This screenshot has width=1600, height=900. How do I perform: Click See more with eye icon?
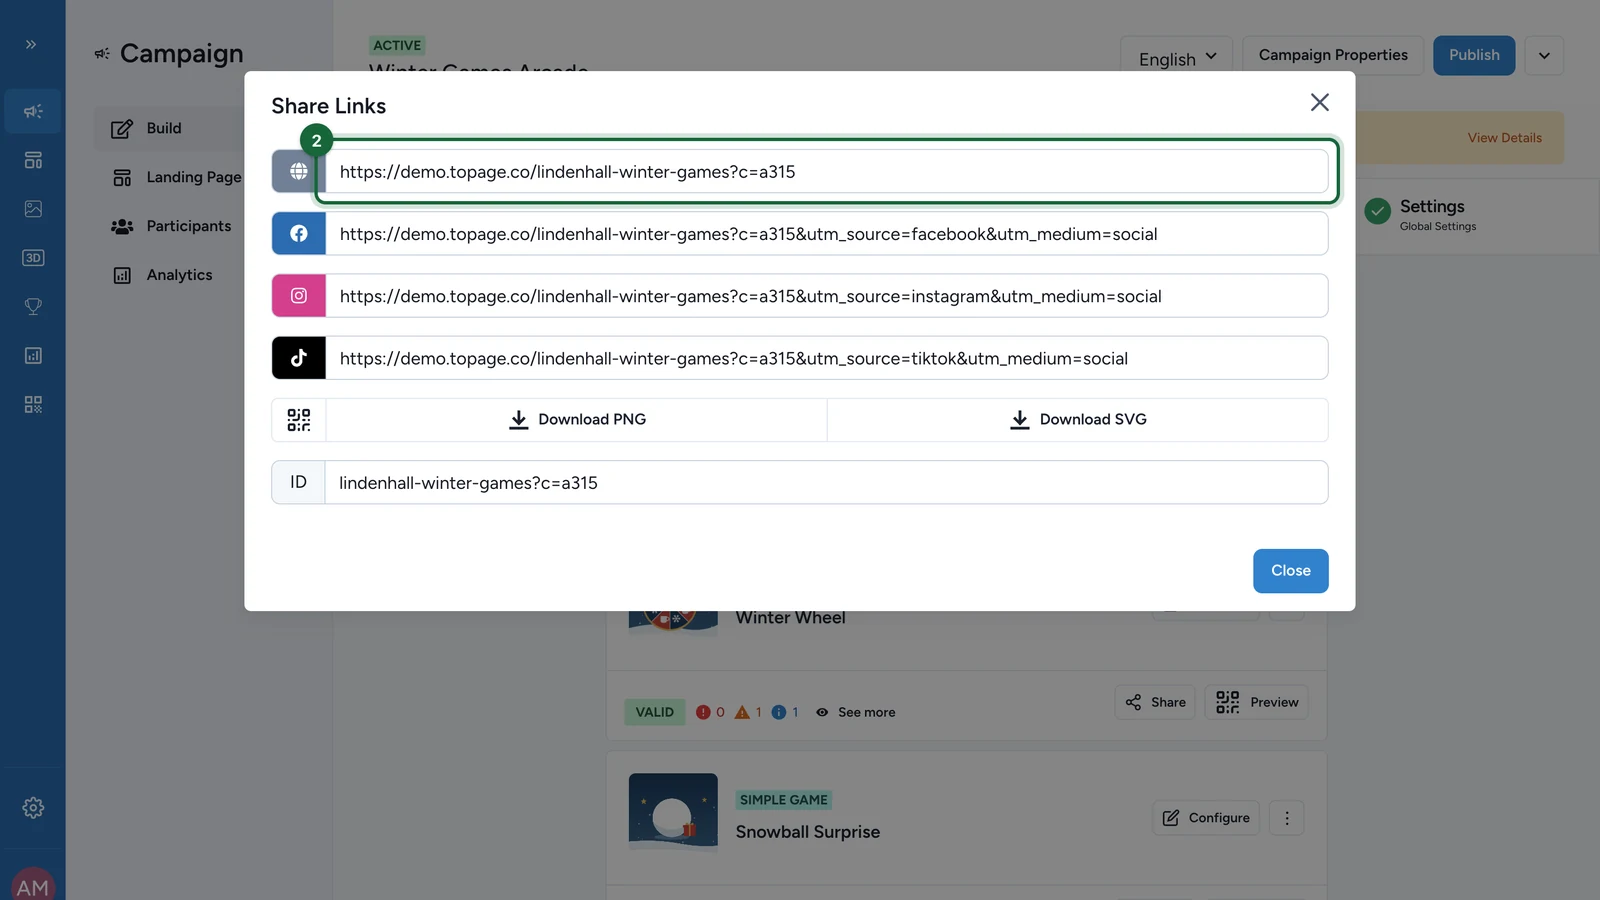(855, 712)
